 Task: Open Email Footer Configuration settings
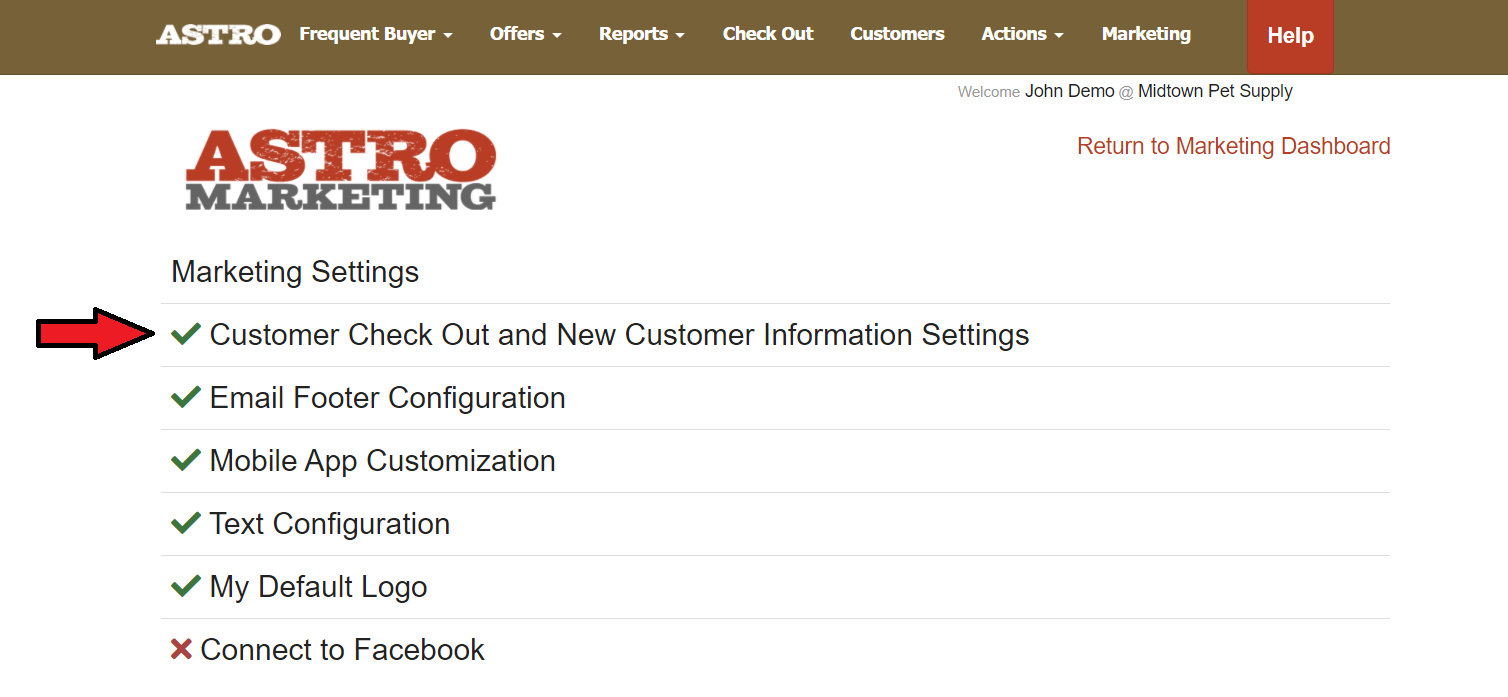click(x=387, y=398)
